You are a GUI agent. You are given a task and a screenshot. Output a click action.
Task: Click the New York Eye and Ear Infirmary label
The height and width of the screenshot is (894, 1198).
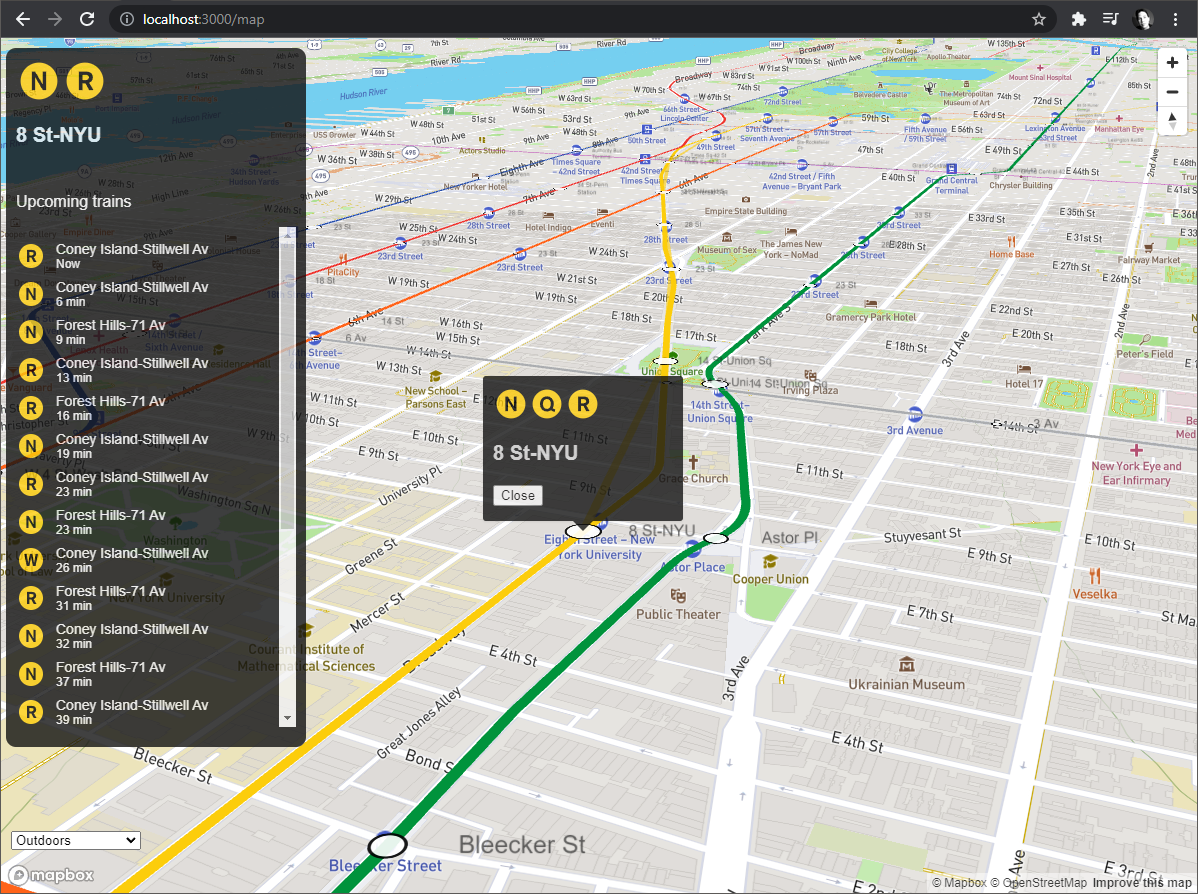click(x=1136, y=473)
